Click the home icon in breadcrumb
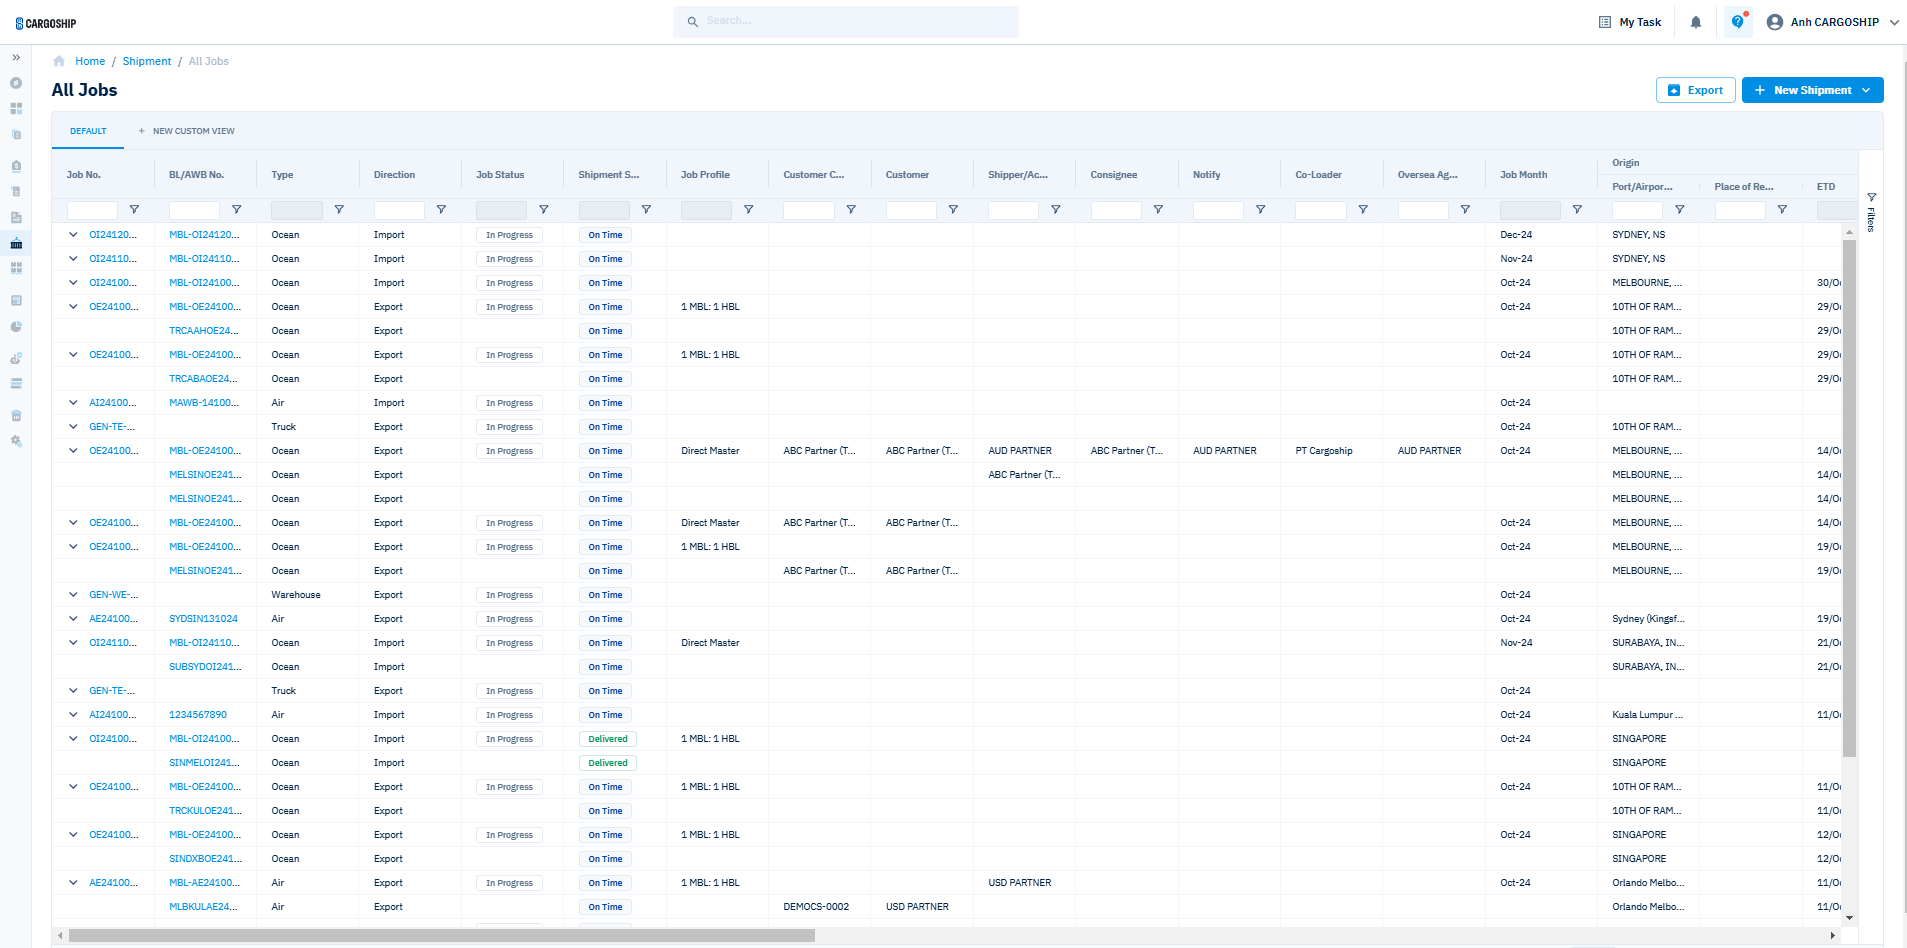 (59, 61)
